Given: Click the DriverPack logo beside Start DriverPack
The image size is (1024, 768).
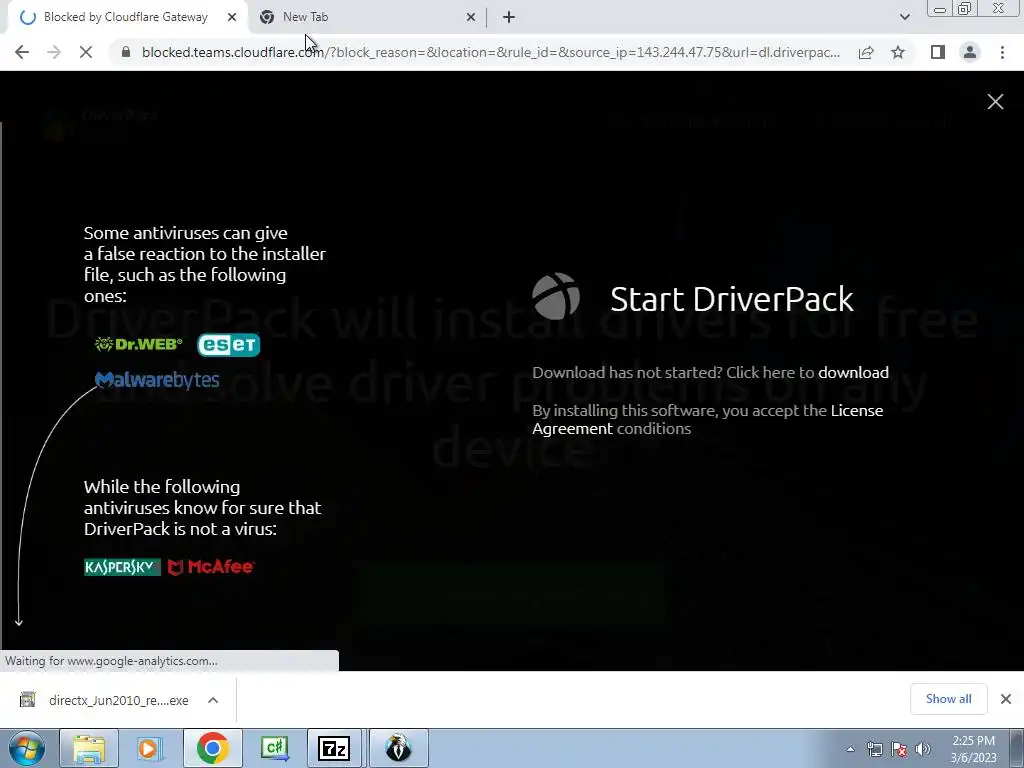Looking at the screenshot, I should point(556,296).
